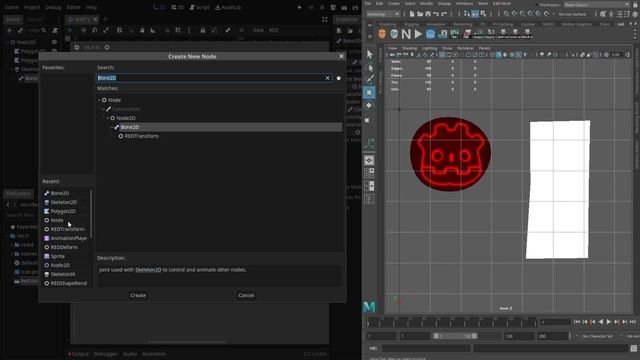Click the Create button
The image size is (640, 360).
(138, 295)
